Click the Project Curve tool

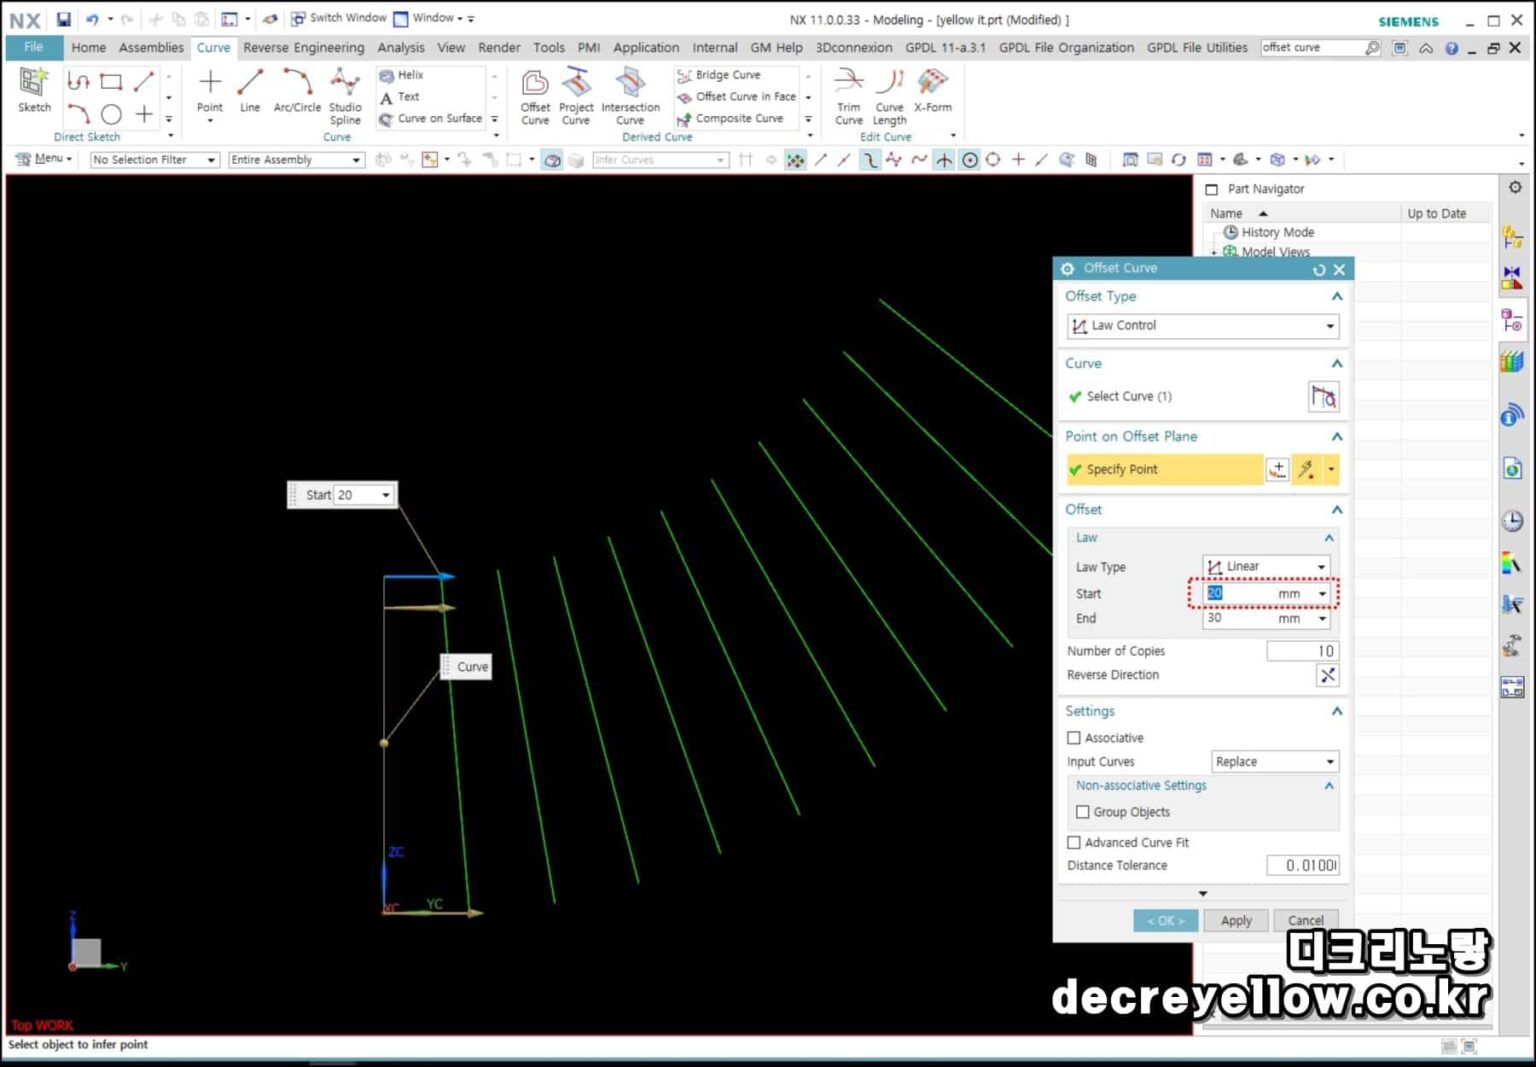pos(576,96)
